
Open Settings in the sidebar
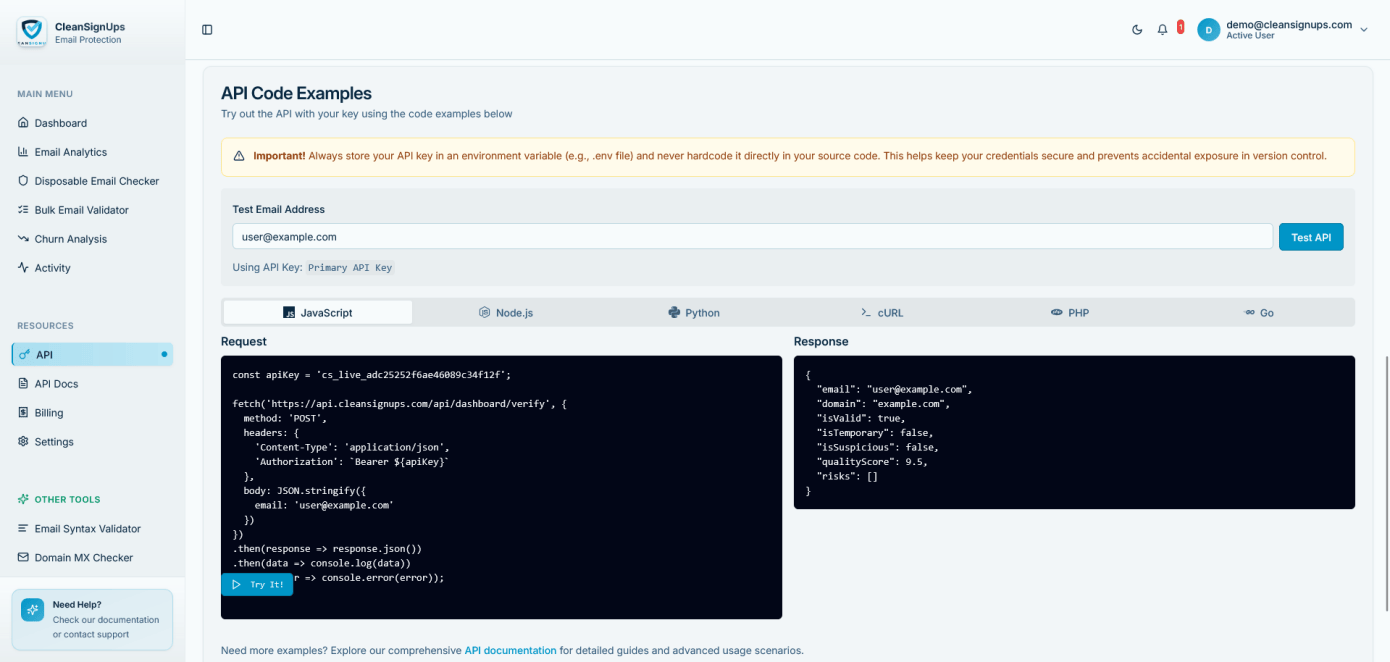(54, 442)
